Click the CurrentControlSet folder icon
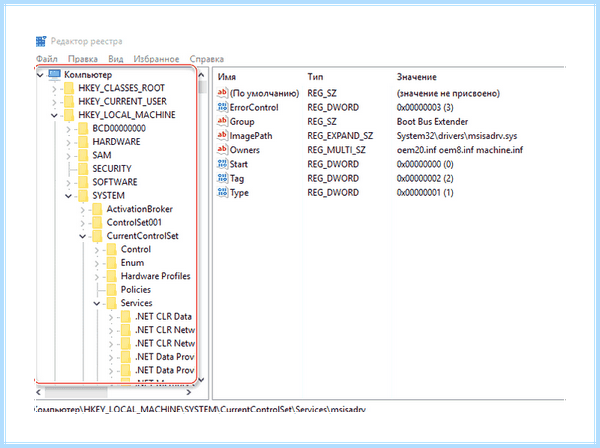The width and height of the screenshot is (600, 448). tap(97, 236)
